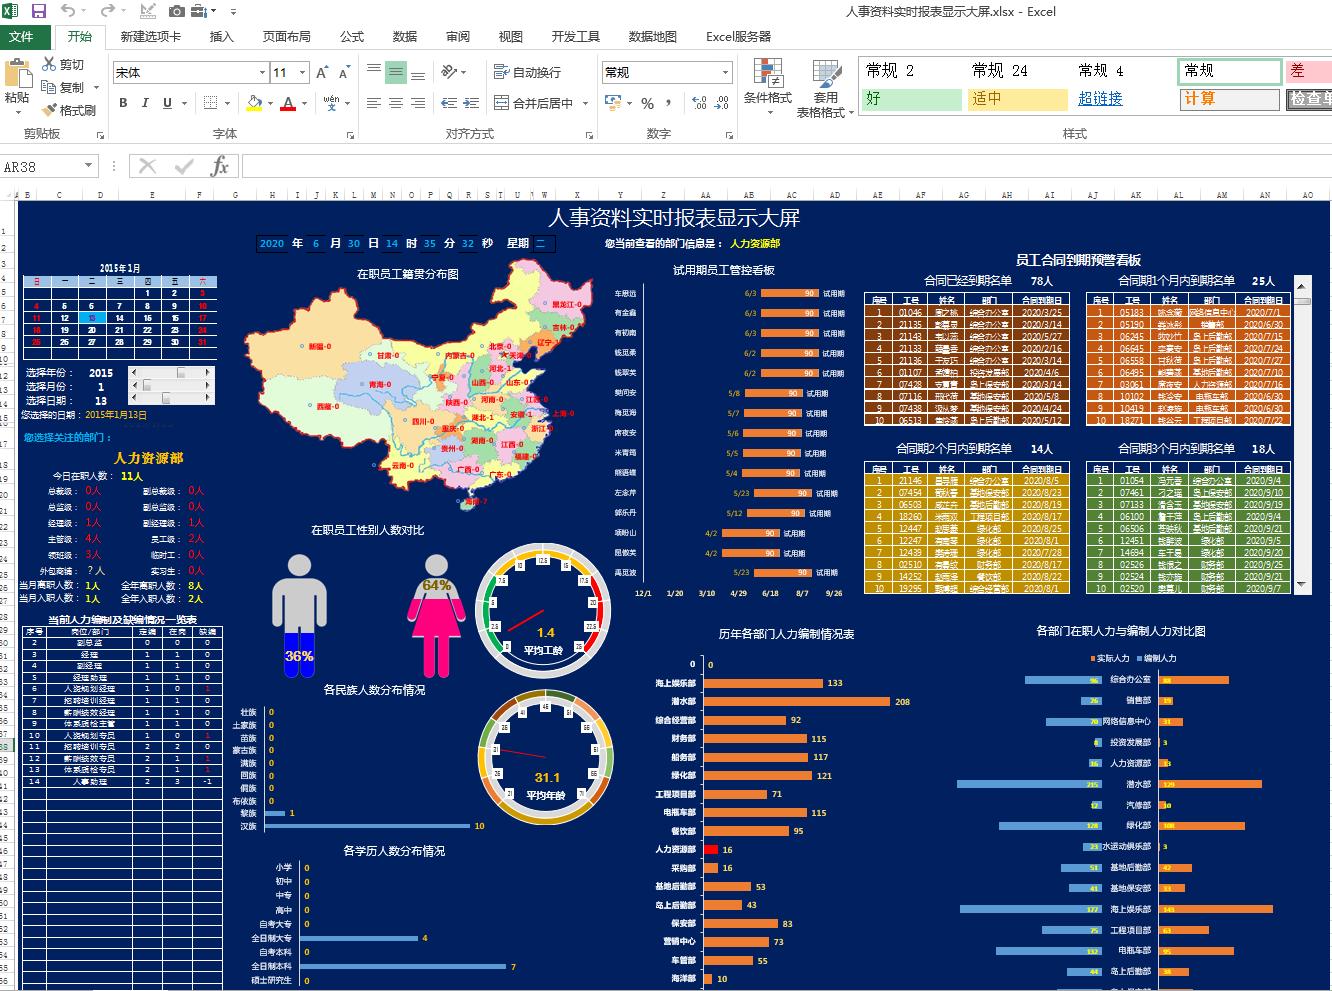Image resolution: width=1332 pixels, height=991 pixels.
Task: Toggle italic formatting
Action: tap(143, 102)
